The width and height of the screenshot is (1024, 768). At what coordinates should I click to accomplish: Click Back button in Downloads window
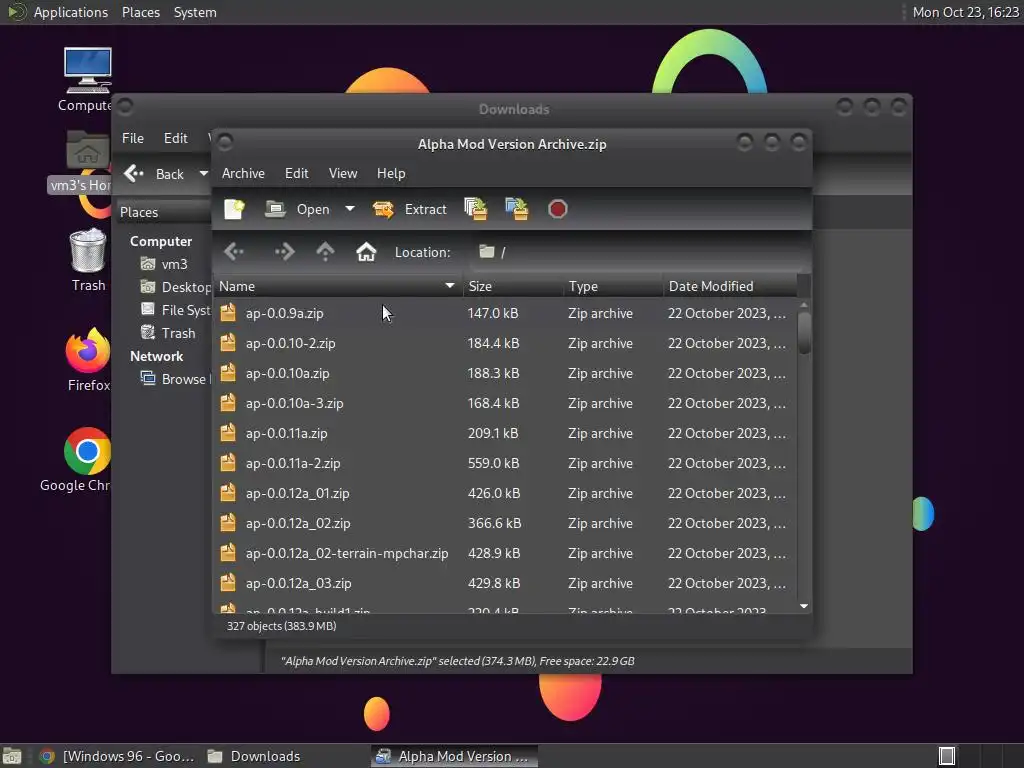click(154, 174)
